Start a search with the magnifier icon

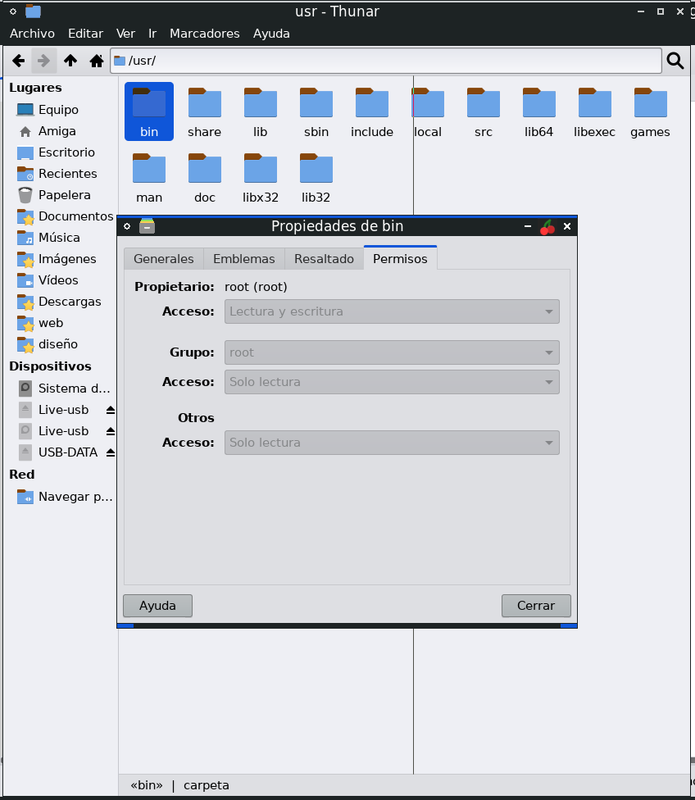click(x=675, y=61)
